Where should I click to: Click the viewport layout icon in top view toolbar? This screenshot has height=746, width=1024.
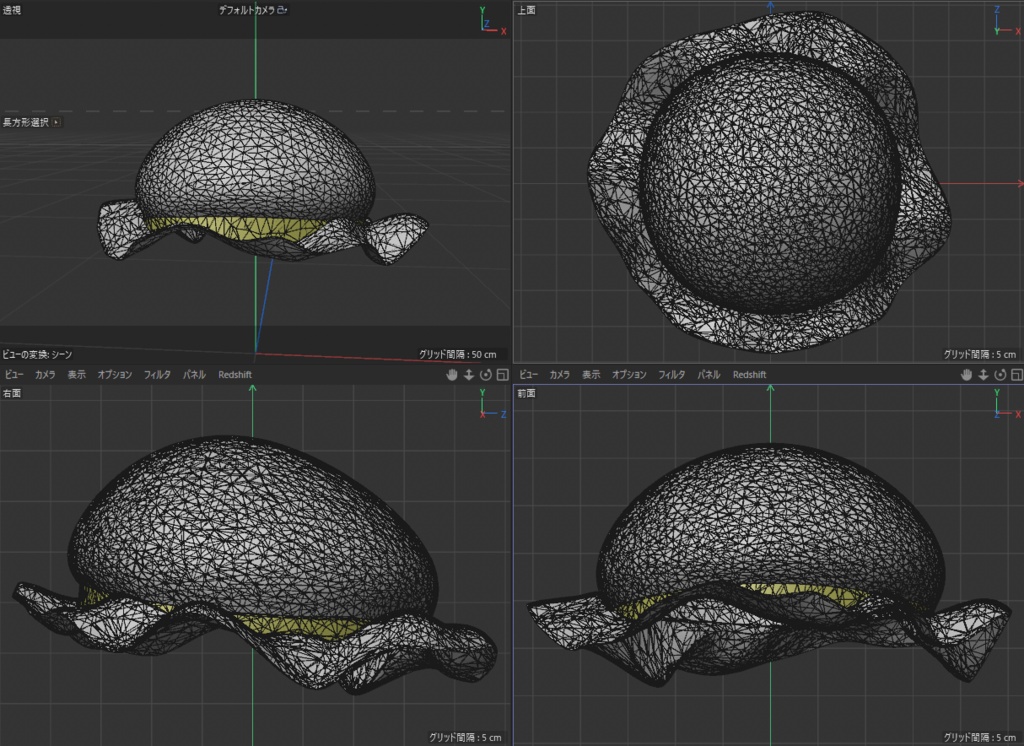pyautogui.click(x=1015, y=374)
